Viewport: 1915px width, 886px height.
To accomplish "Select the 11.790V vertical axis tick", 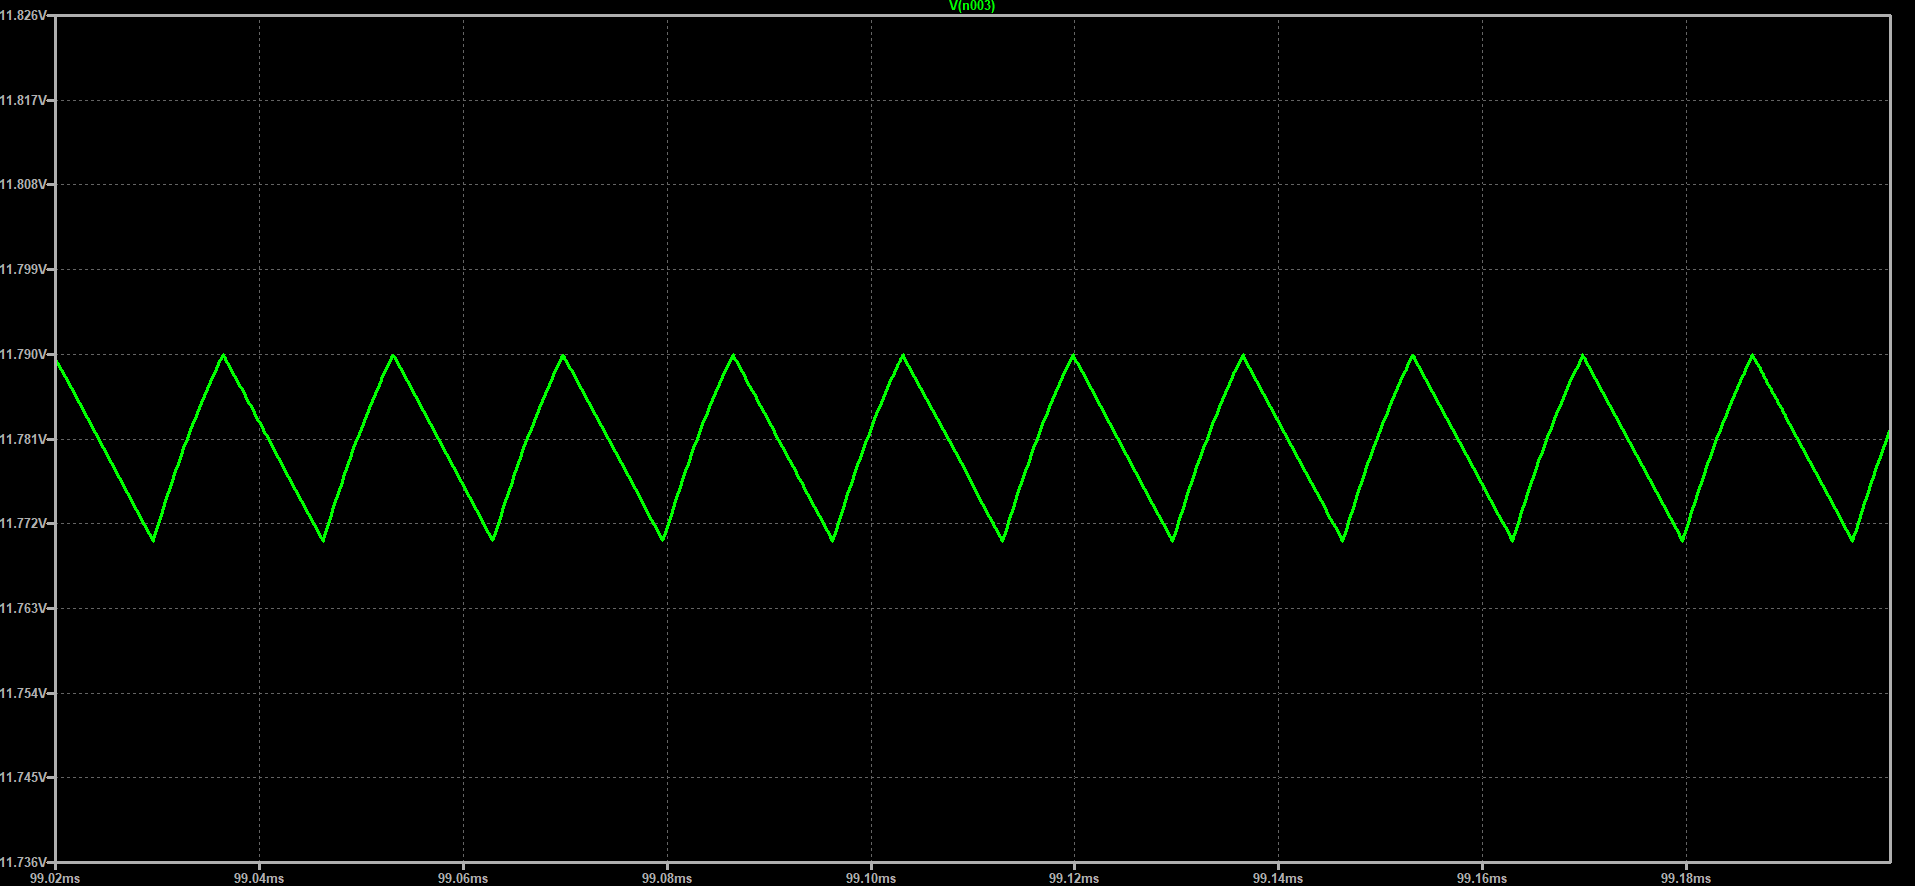I will (x=23, y=355).
